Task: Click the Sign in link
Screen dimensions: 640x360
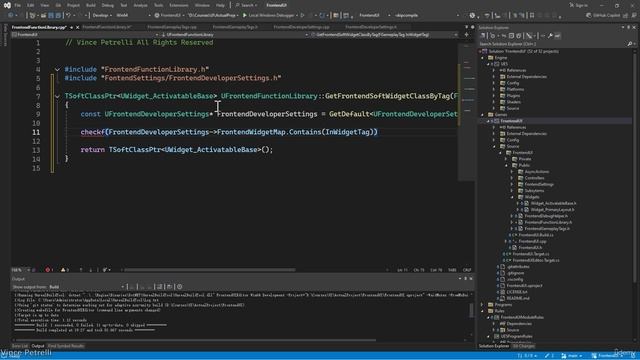Action: tap(579, 5)
